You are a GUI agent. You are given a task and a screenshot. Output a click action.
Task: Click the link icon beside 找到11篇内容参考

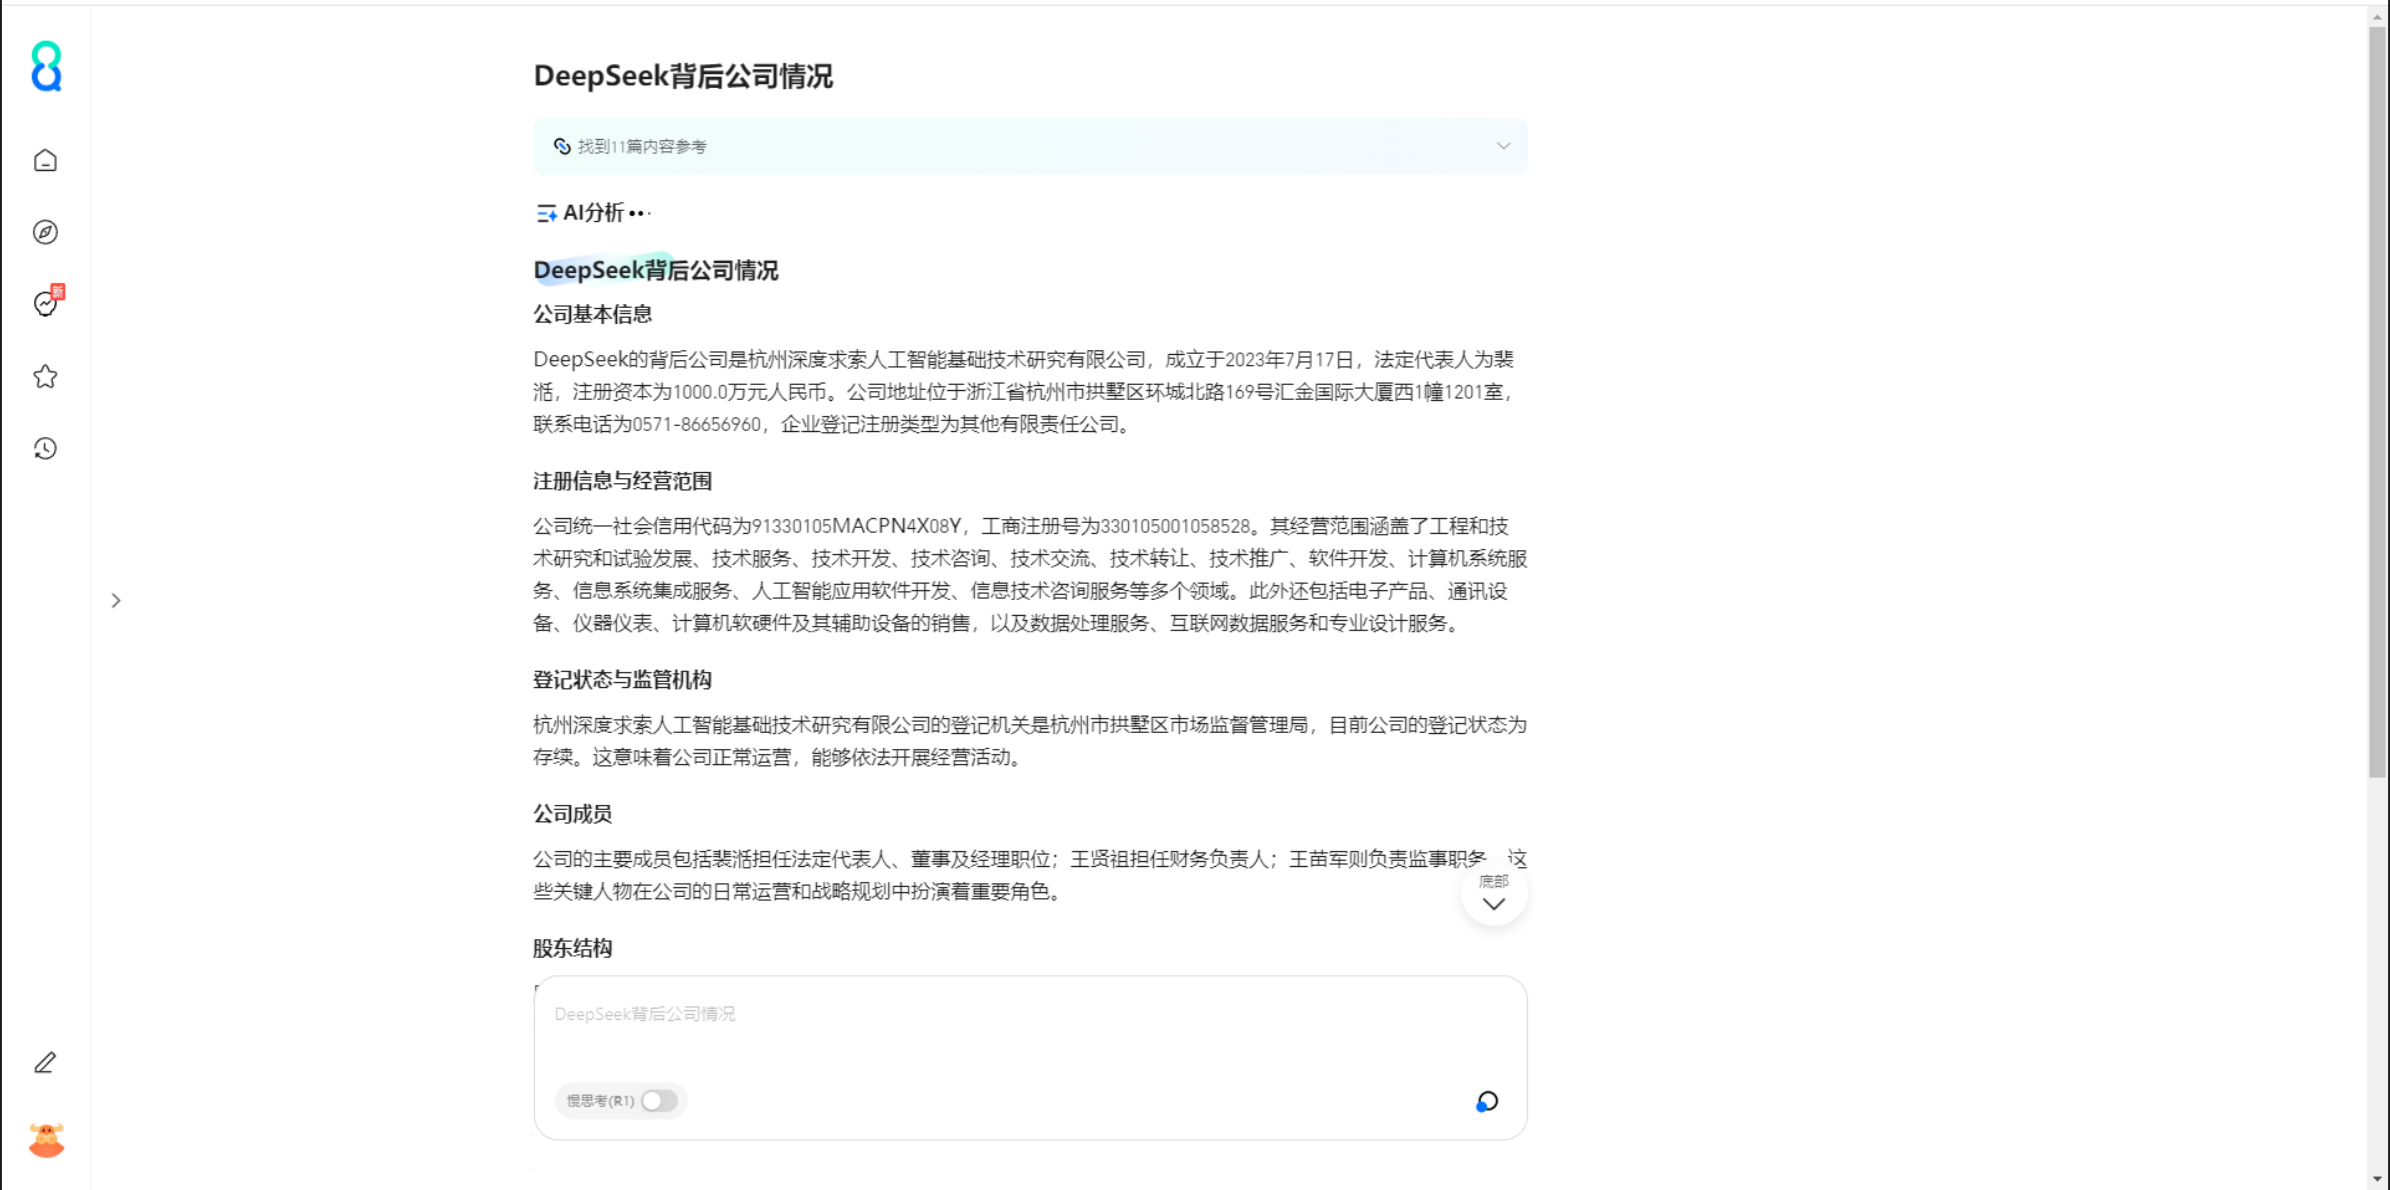pos(562,146)
